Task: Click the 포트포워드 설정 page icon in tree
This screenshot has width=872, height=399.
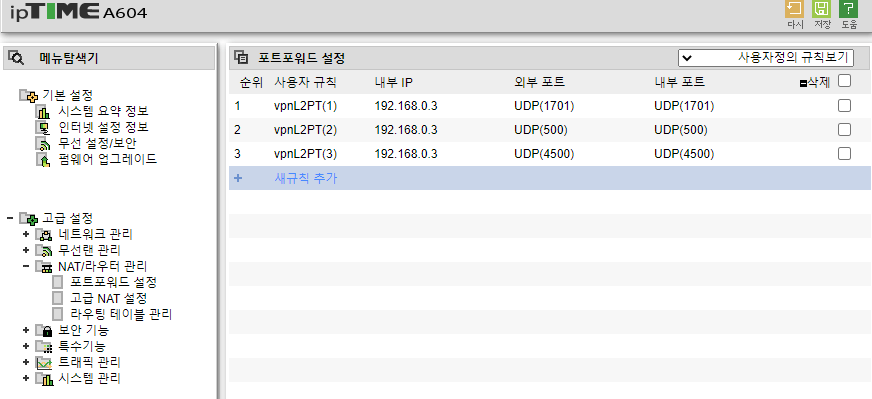Action: tap(58, 283)
